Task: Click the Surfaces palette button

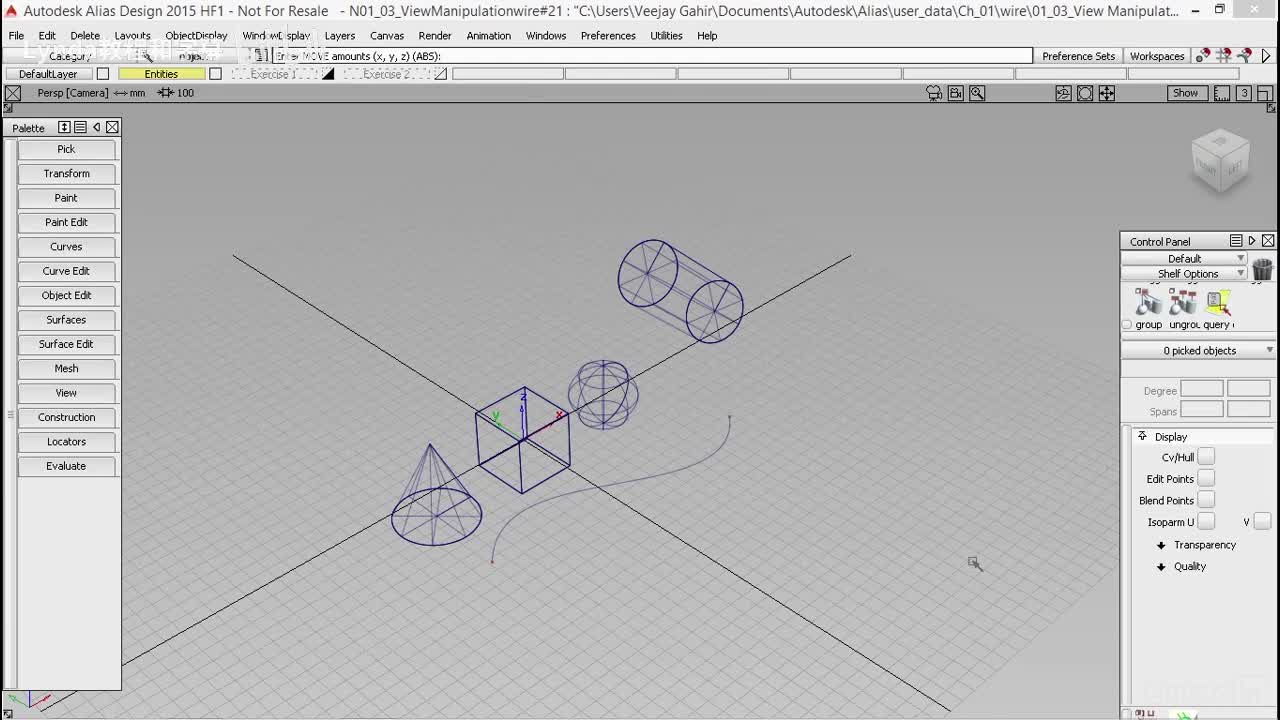Action: (x=66, y=320)
